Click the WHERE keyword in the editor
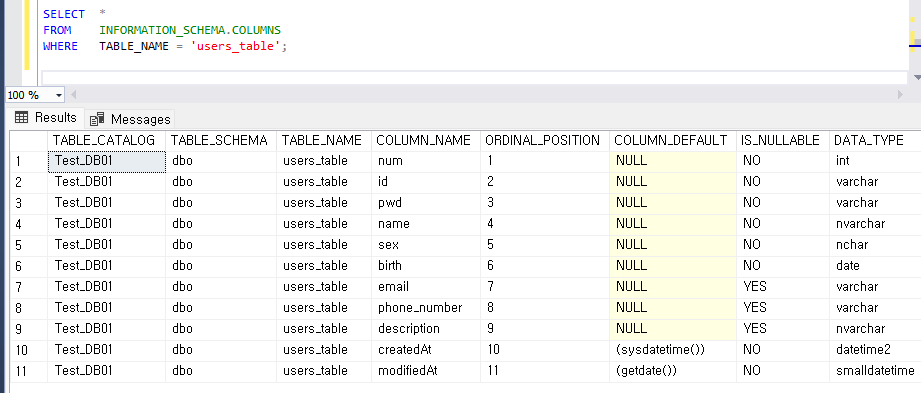Viewport: 921px width, 393px height. click(x=60, y=46)
